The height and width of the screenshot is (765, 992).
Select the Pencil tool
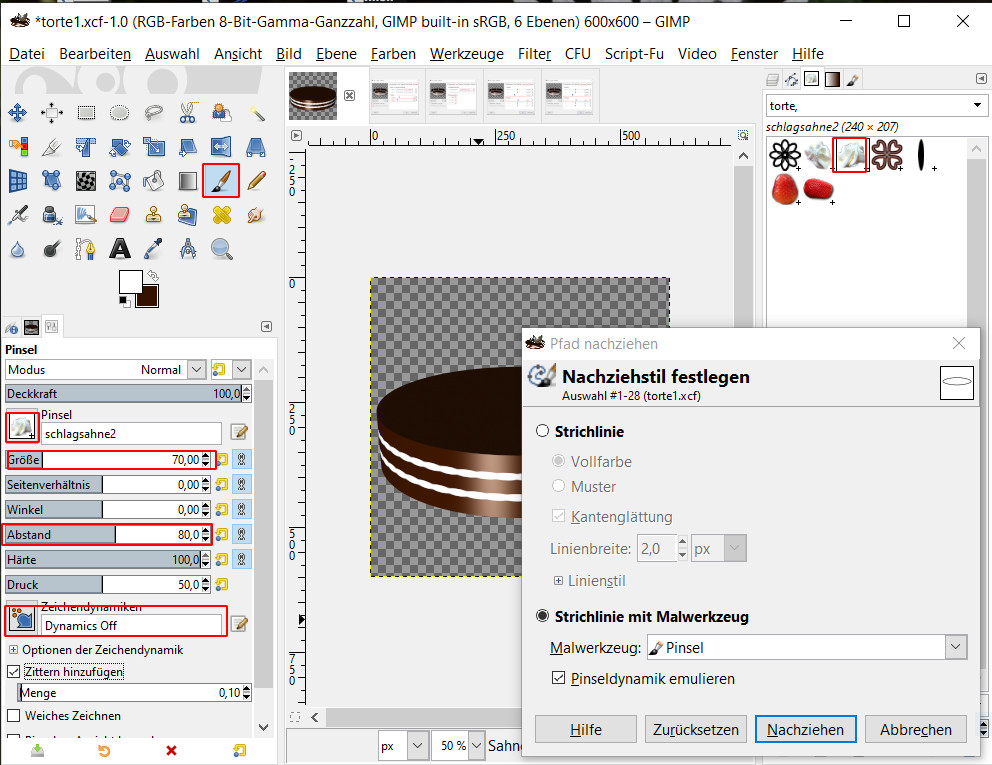click(x=256, y=180)
